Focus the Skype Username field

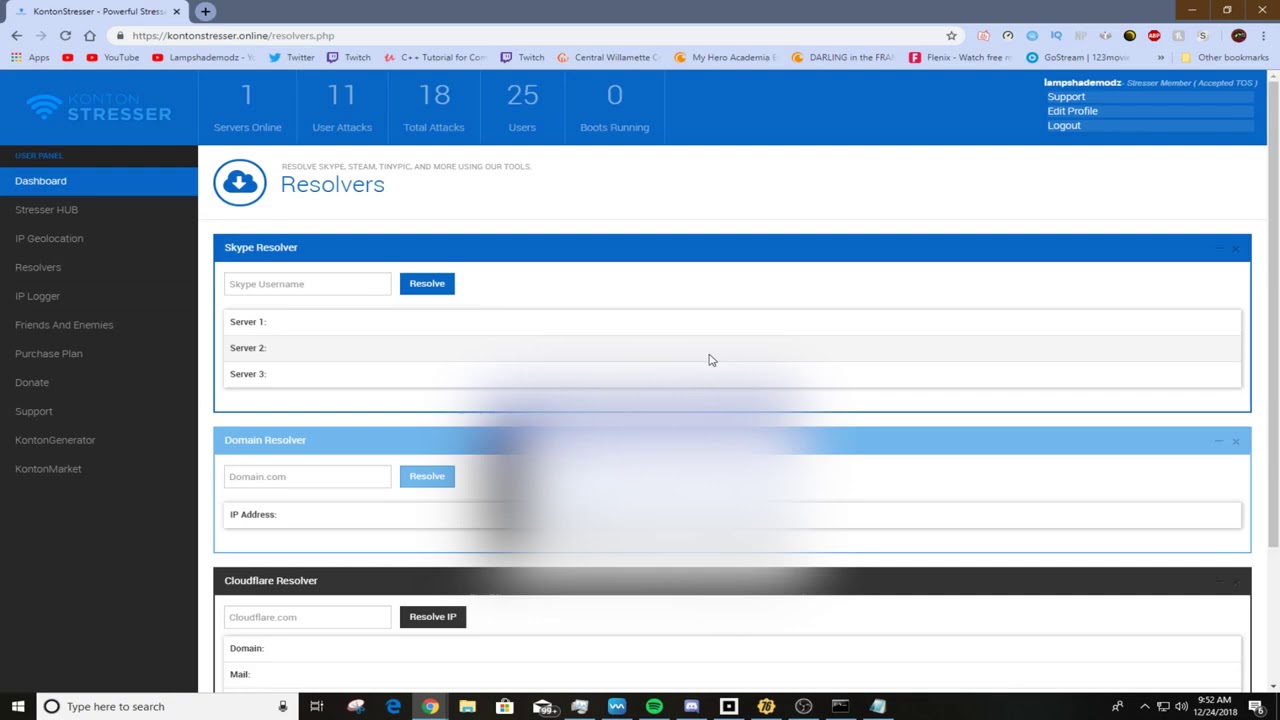click(x=307, y=284)
